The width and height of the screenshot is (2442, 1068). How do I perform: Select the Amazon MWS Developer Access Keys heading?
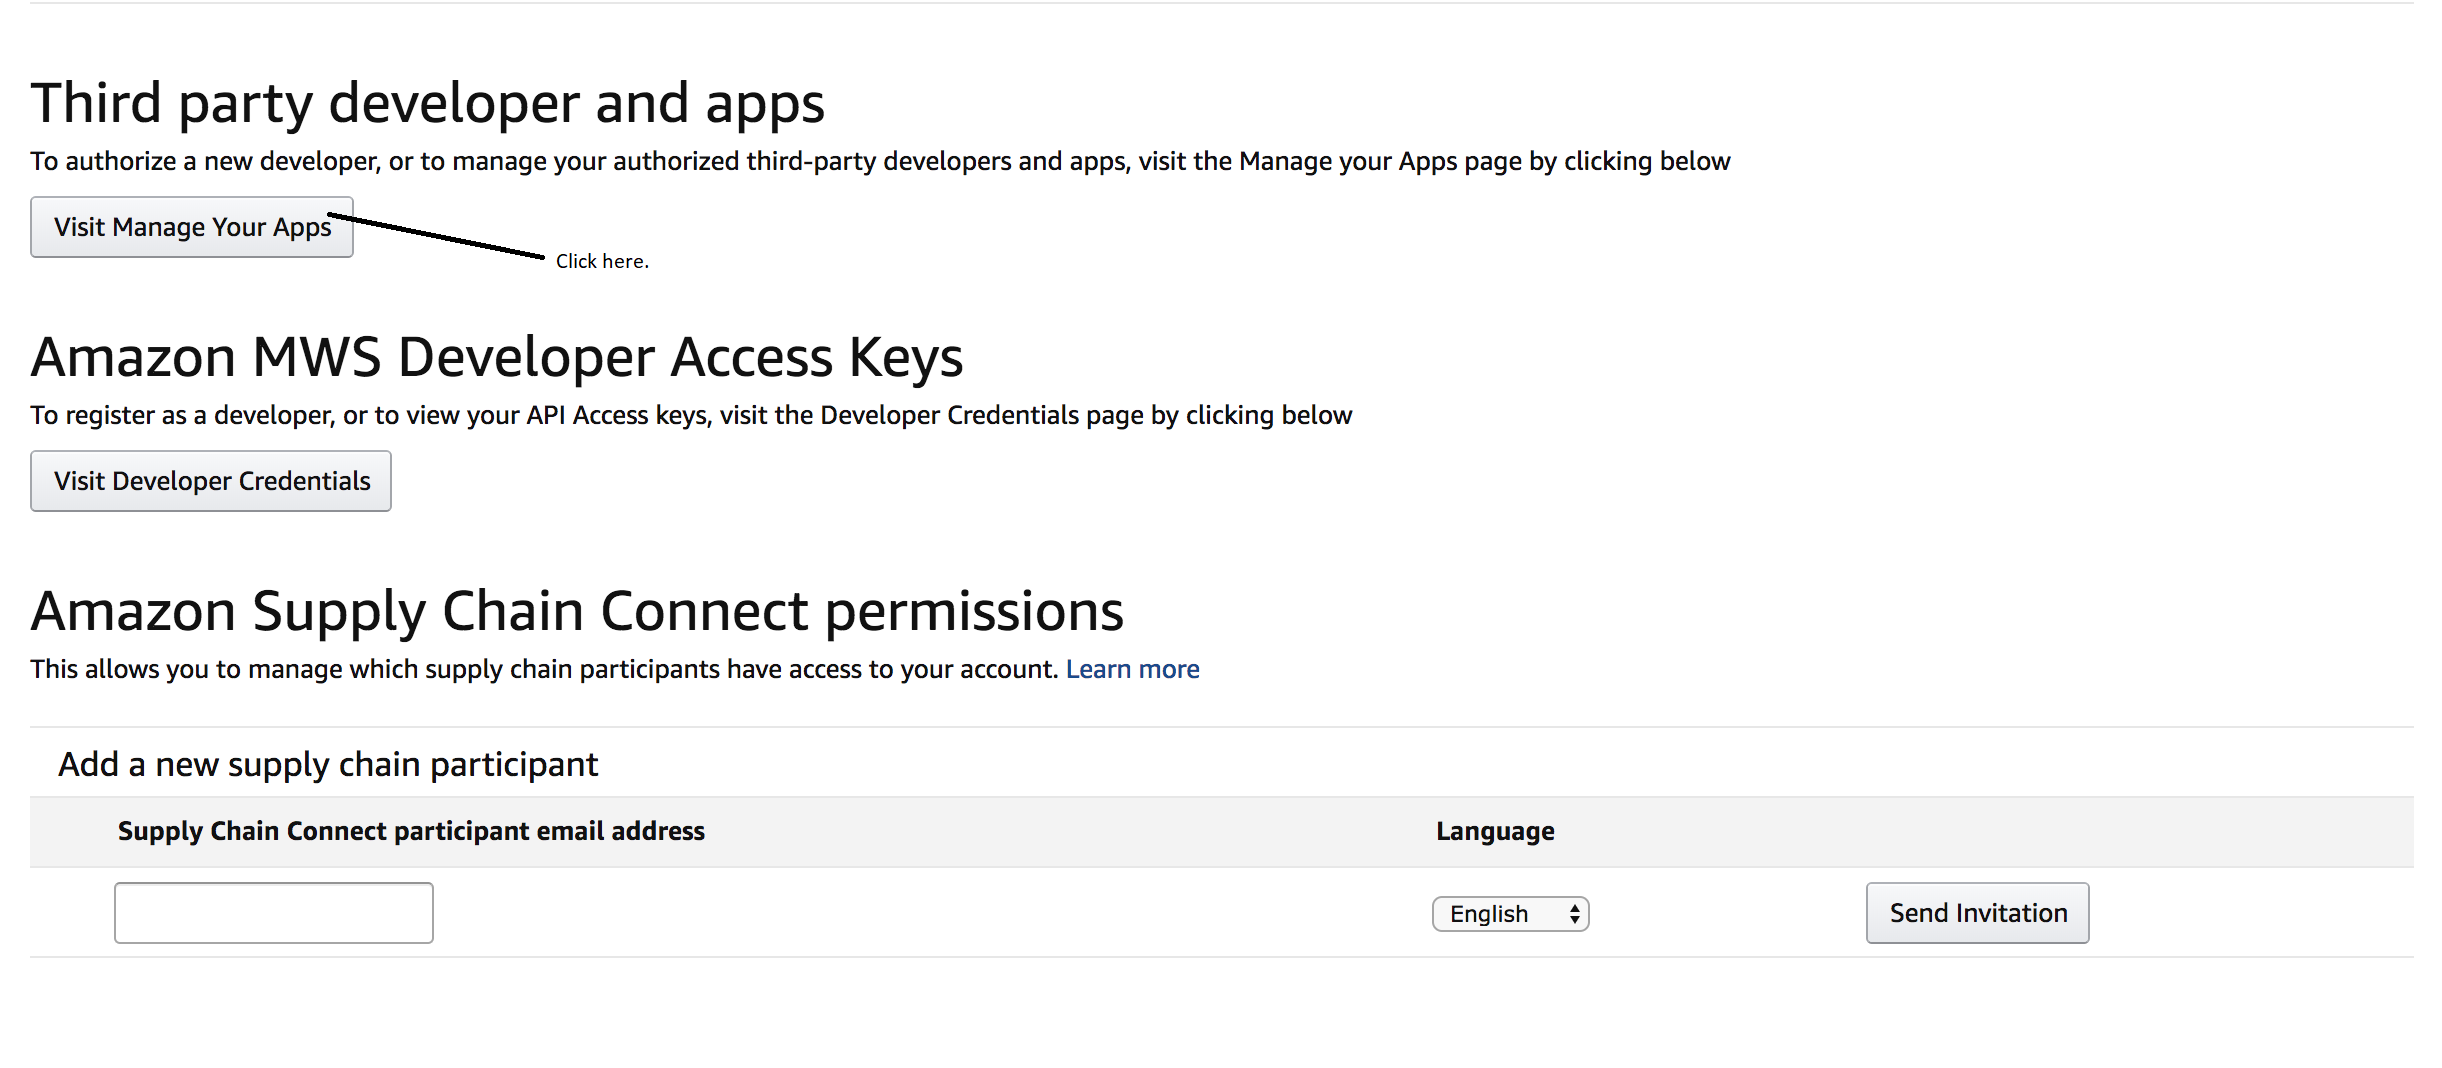pos(496,357)
